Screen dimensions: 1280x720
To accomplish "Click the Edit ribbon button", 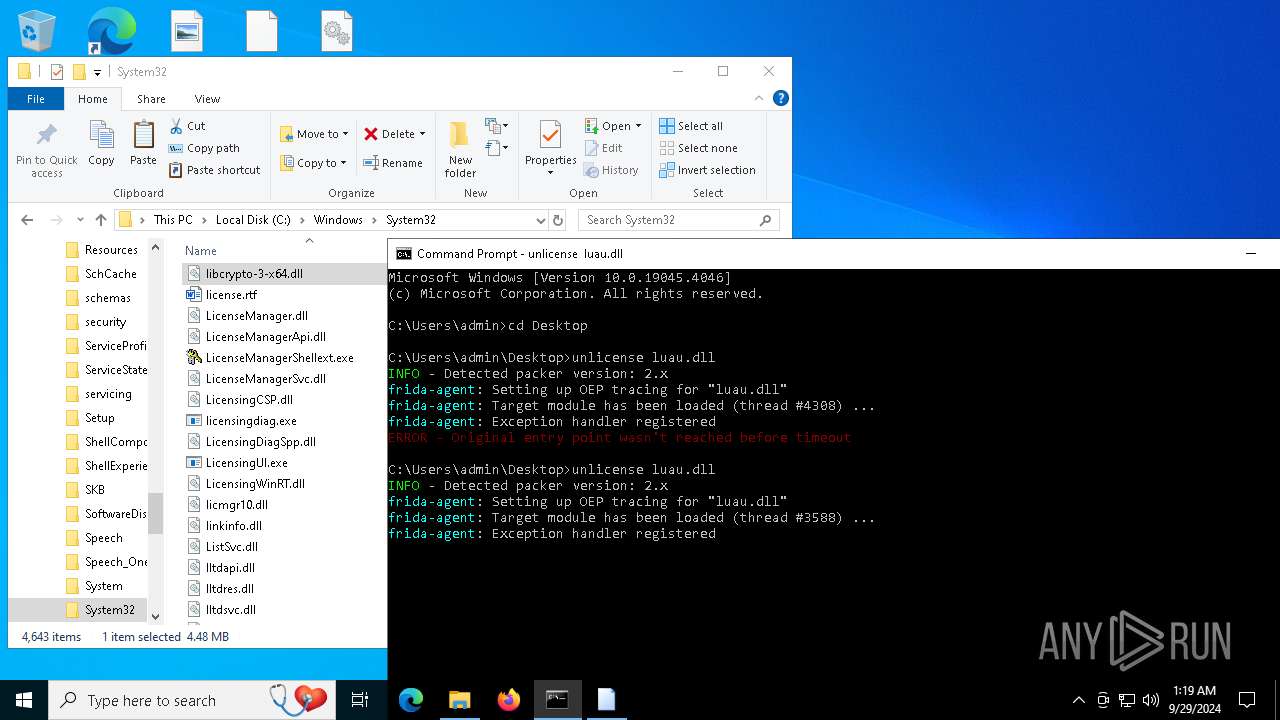I will point(604,148).
